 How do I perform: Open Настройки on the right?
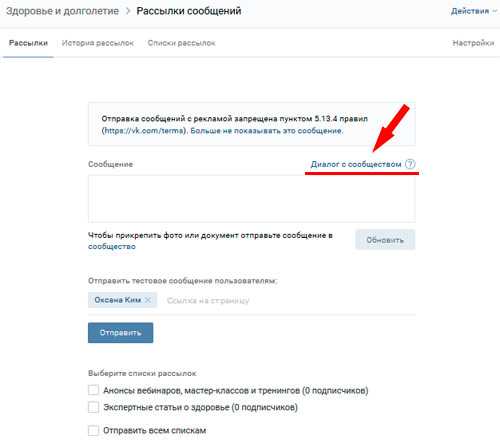(x=473, y=43)
